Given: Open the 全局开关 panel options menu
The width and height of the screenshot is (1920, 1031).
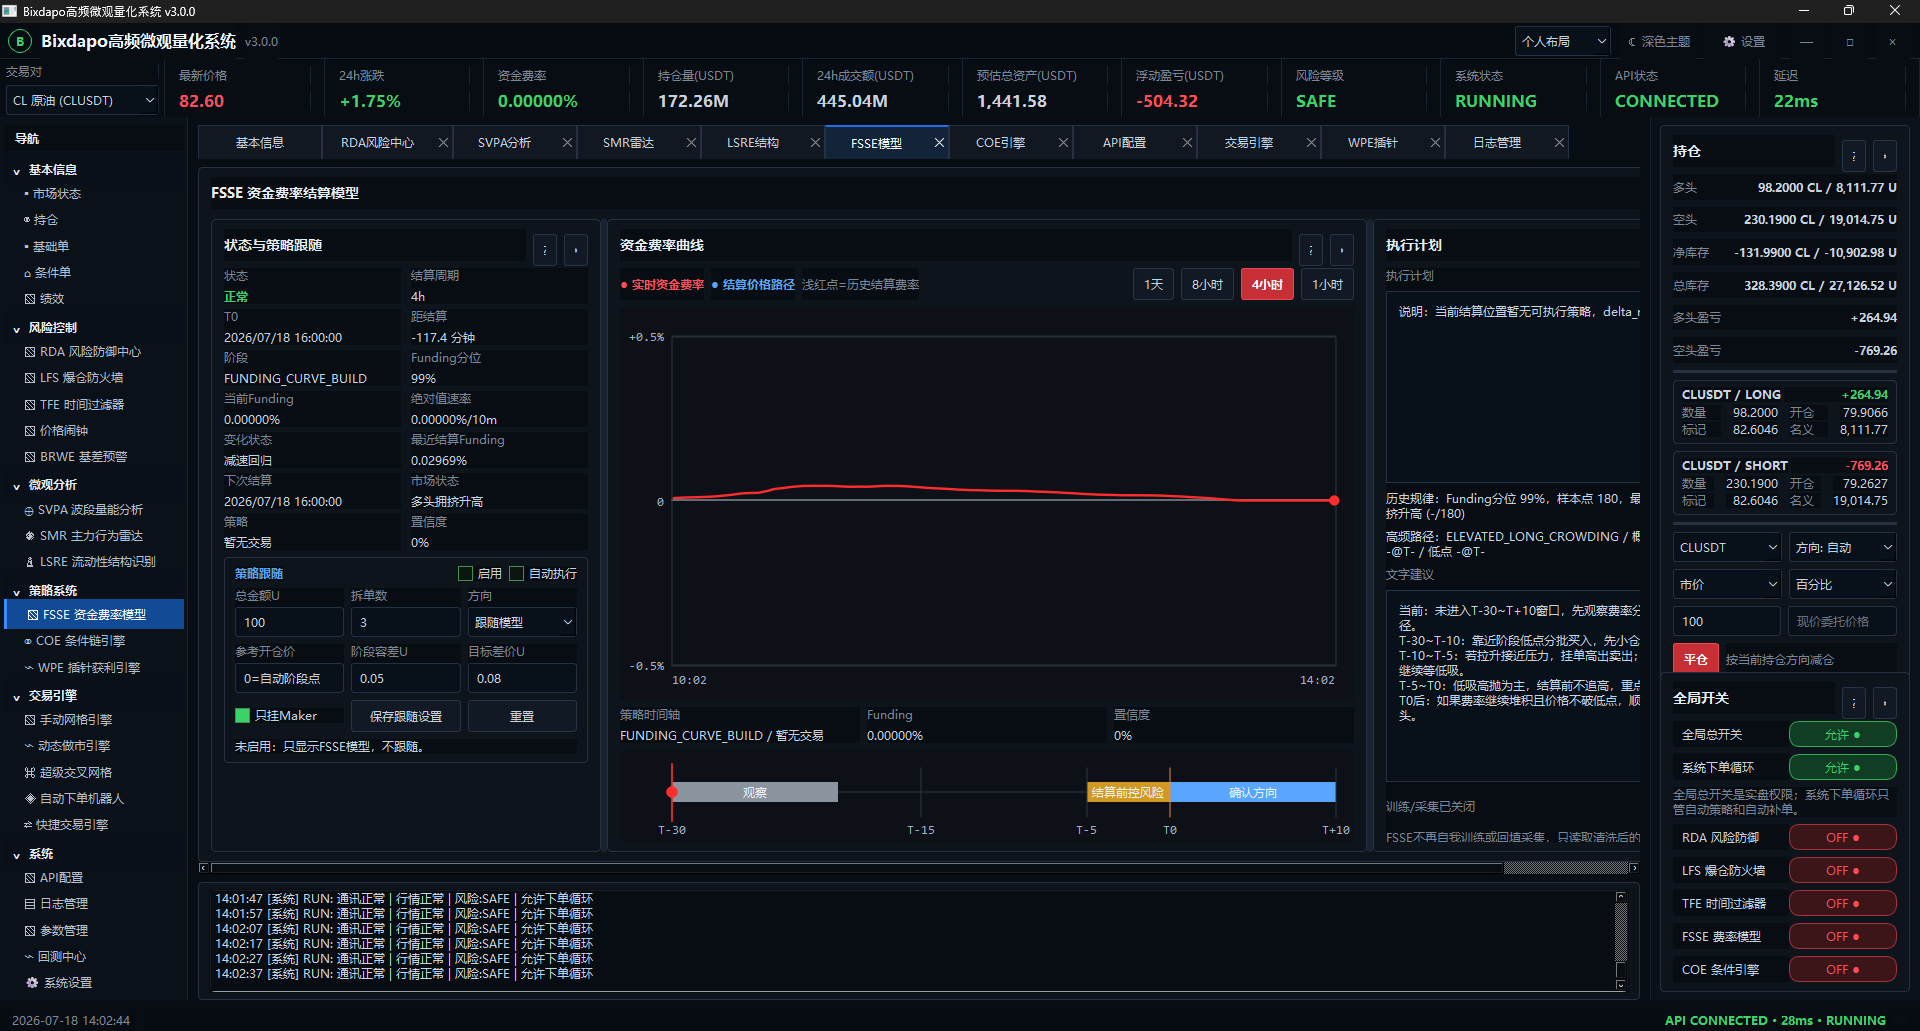Looking at the screenshot, I should (1854, 703).
